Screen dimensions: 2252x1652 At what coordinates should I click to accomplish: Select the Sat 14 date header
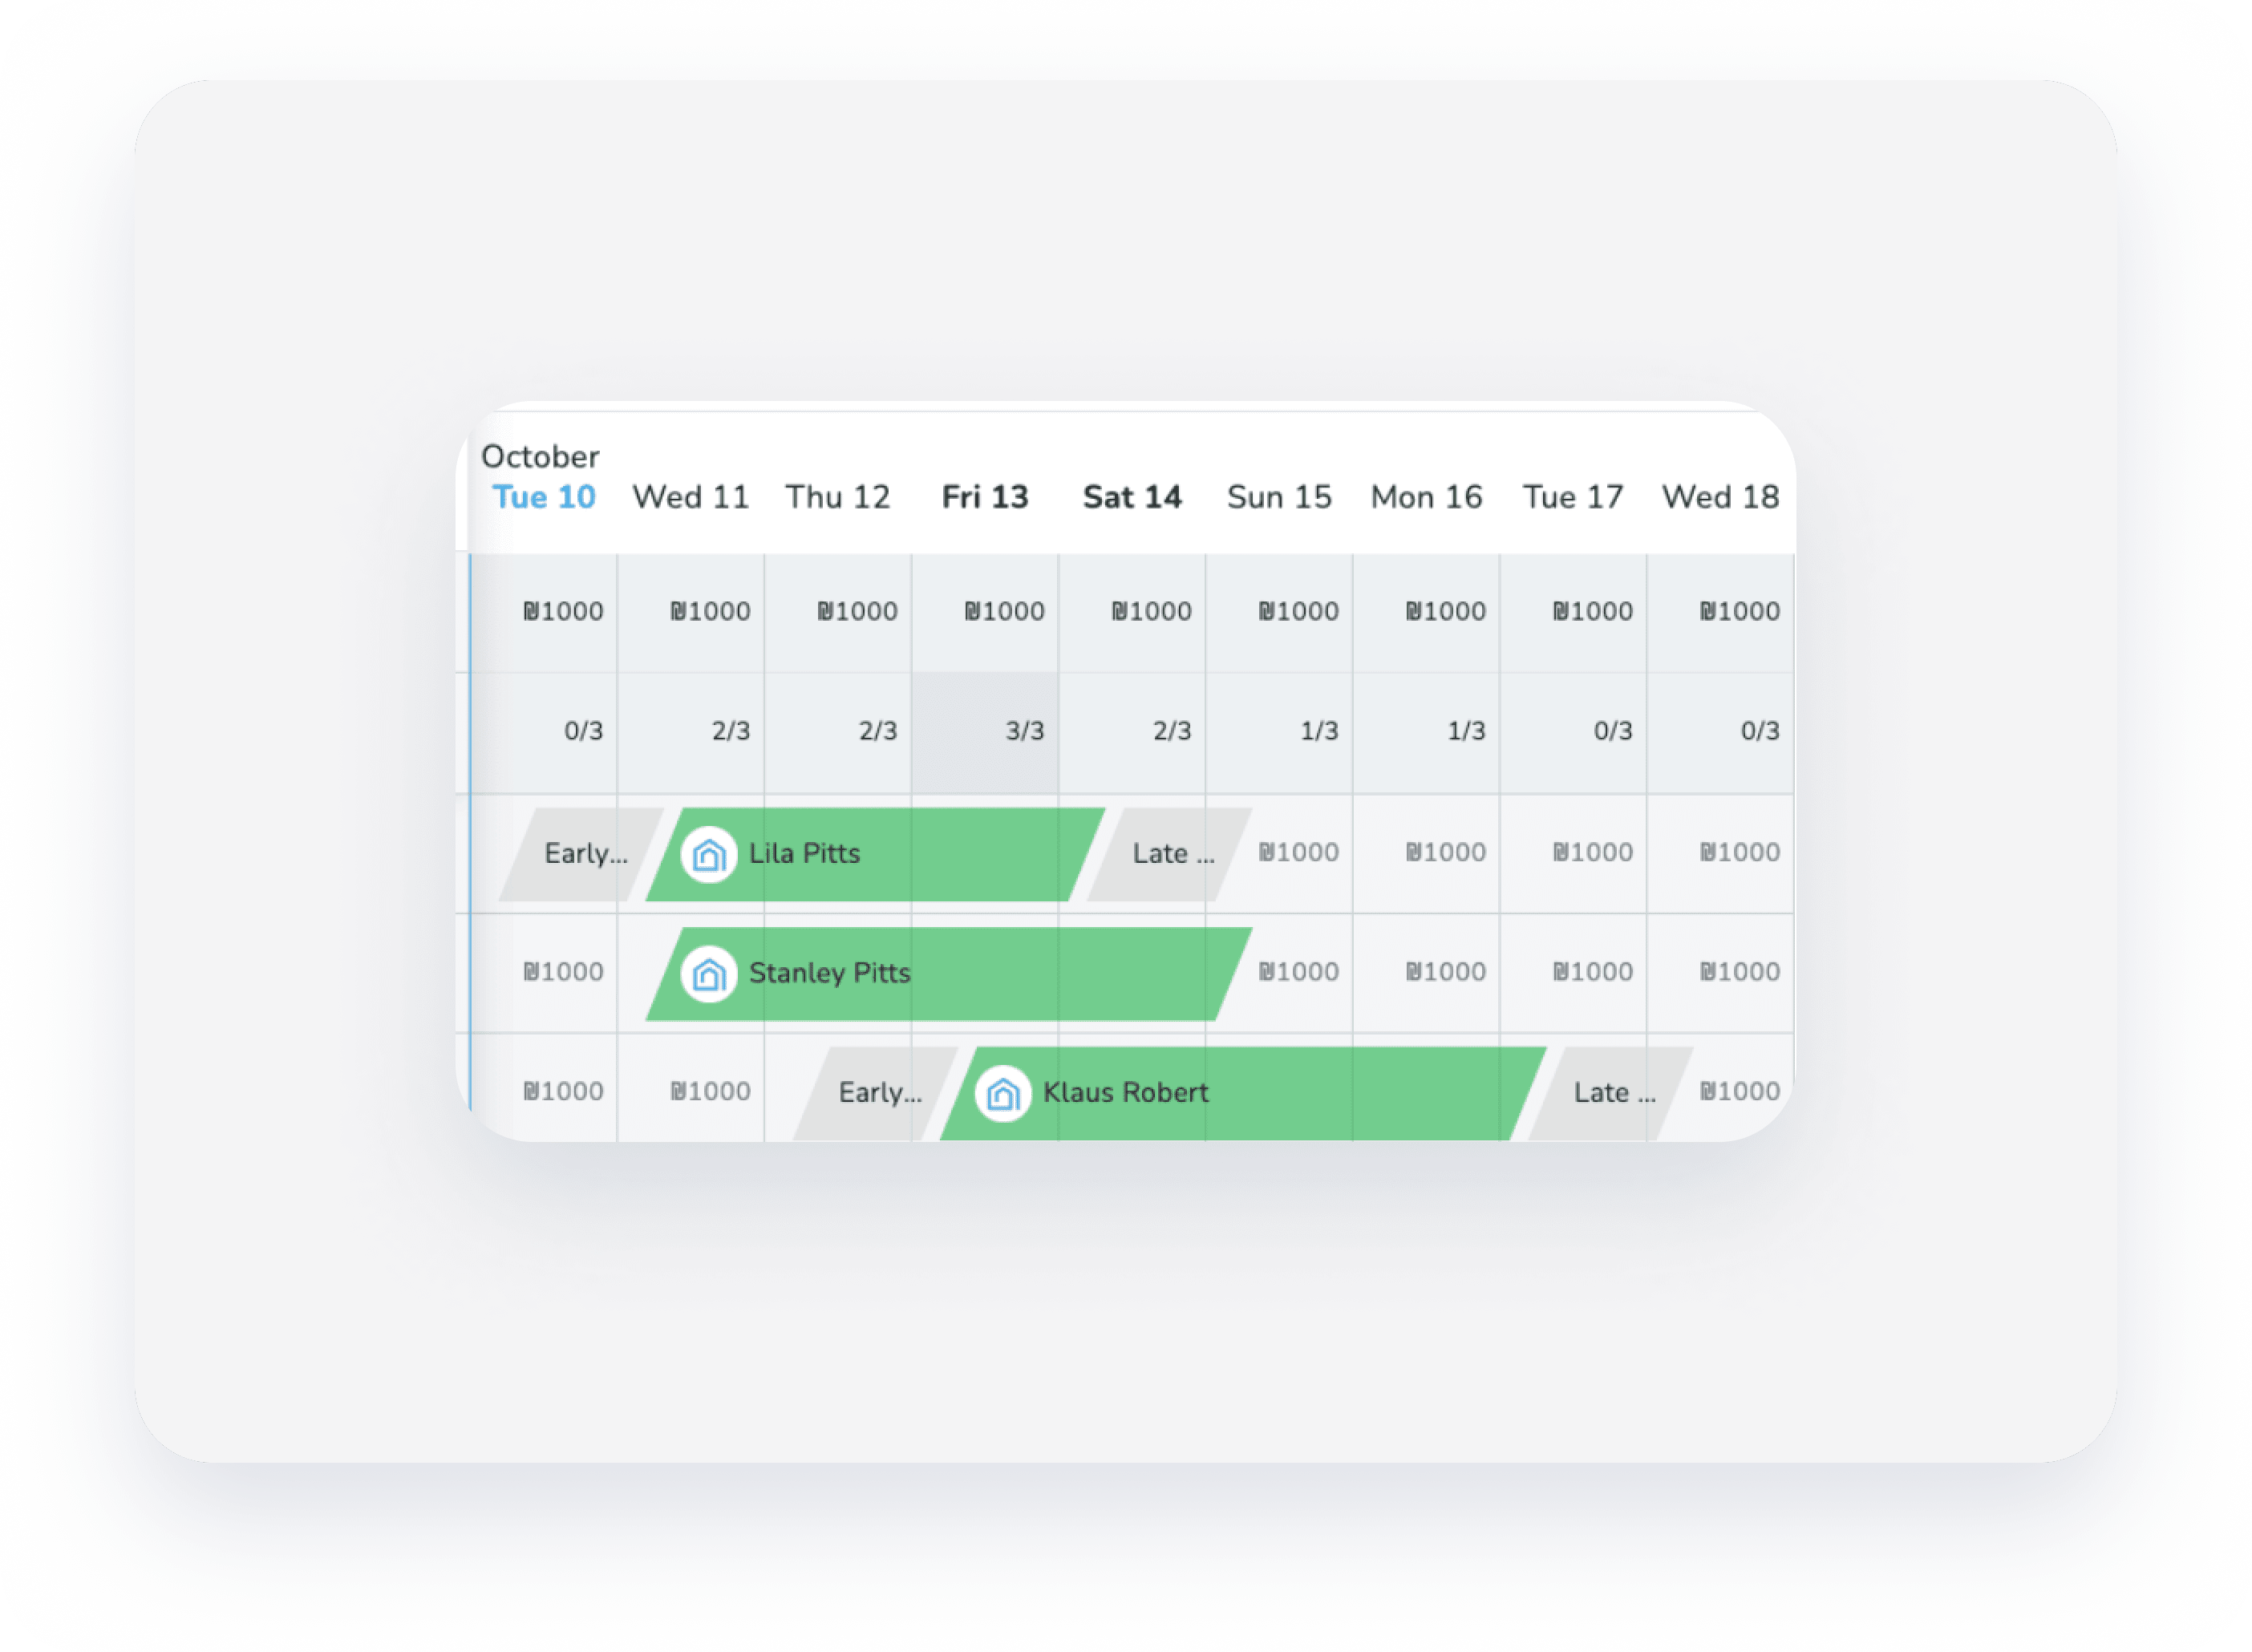click(1132, 497)
